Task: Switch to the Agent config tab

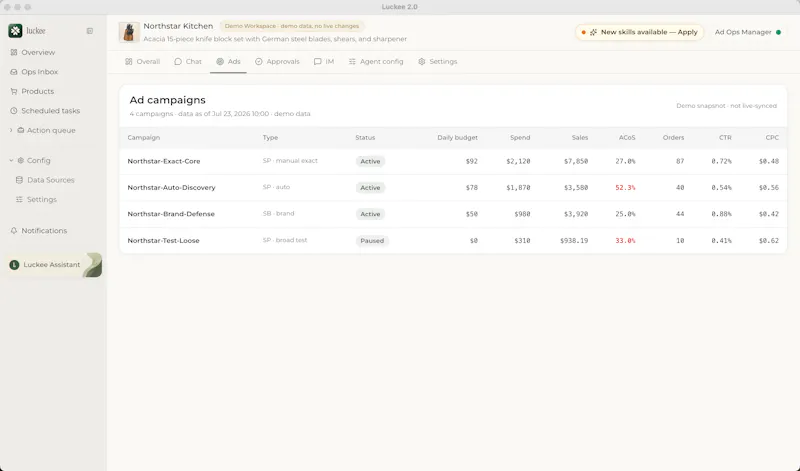Action: [376, 62]
